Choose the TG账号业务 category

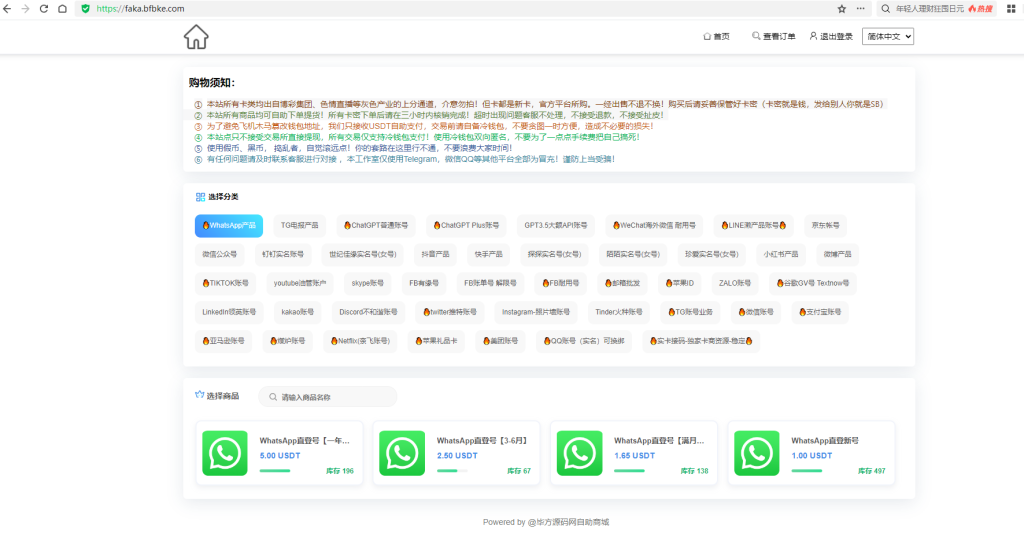pos(690,312)
